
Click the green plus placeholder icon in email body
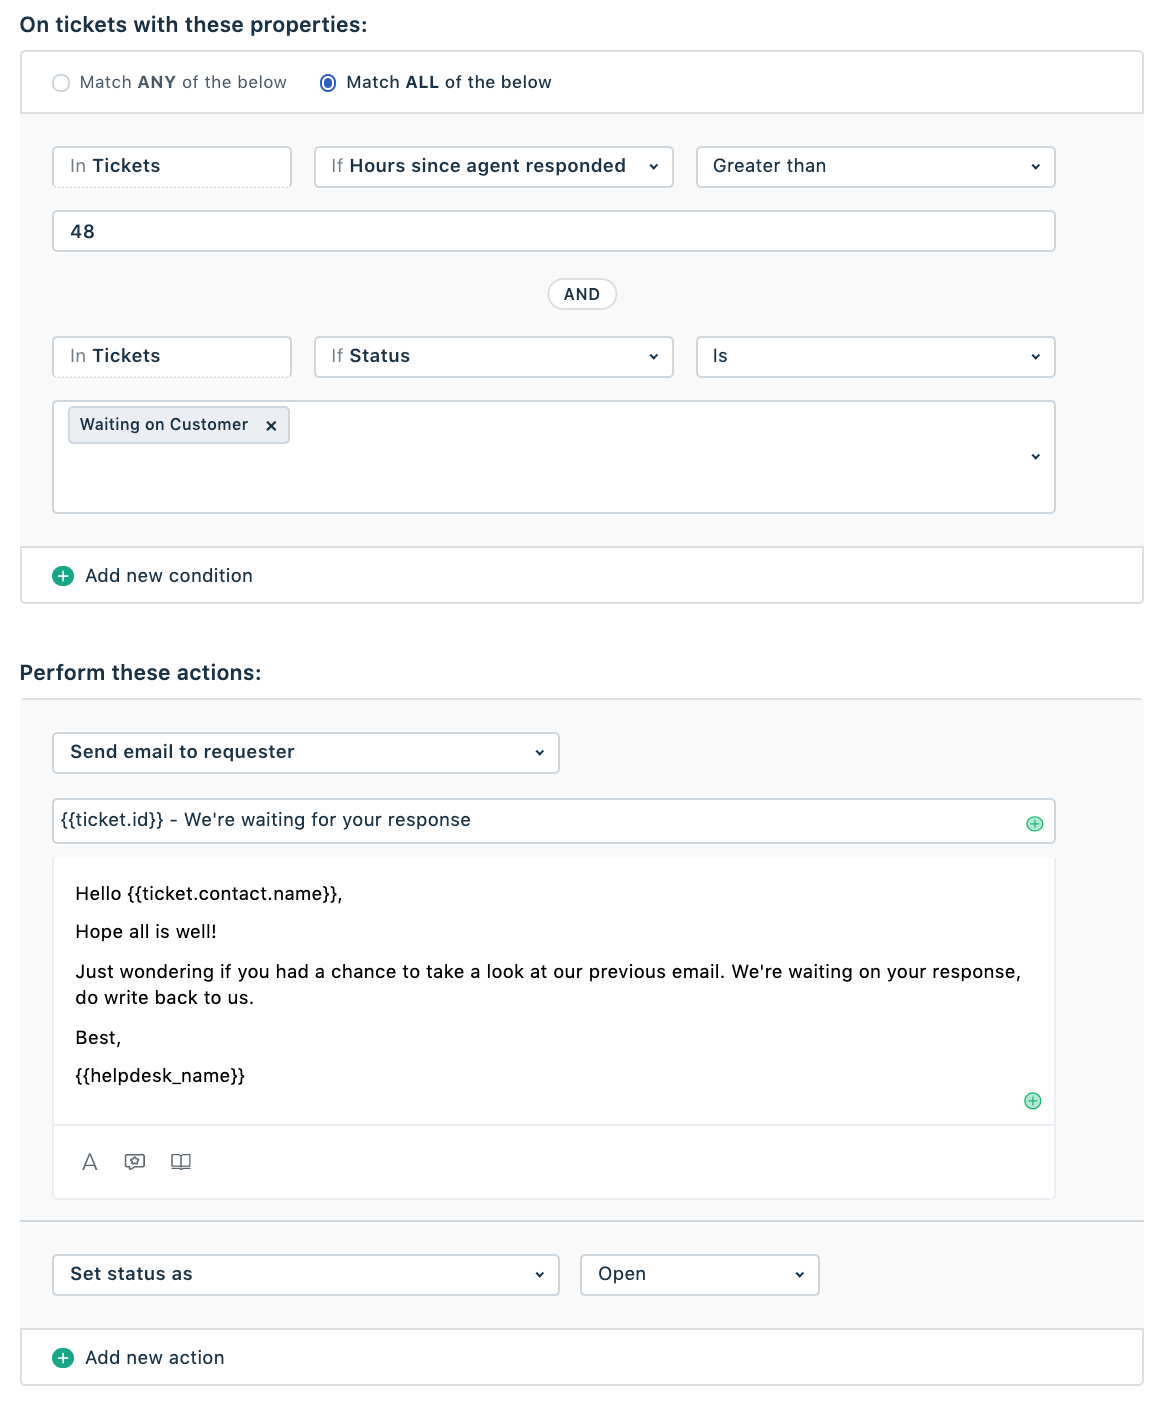click(x=1033, y=1101)
